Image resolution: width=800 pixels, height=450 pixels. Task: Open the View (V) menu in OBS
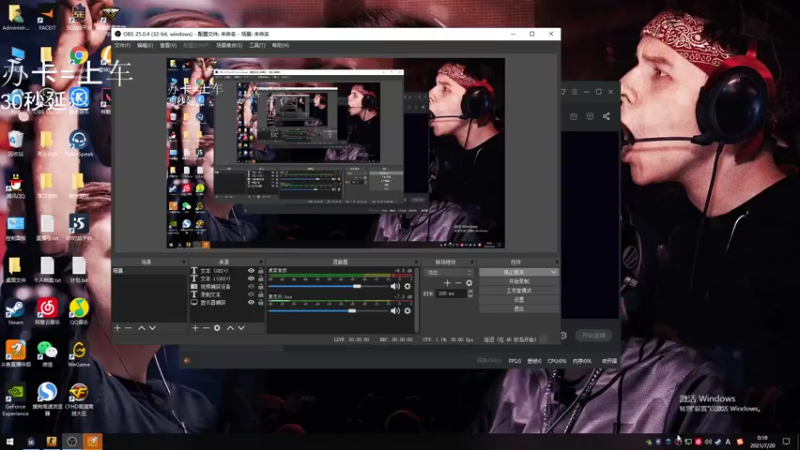click(x=168, y=45)
